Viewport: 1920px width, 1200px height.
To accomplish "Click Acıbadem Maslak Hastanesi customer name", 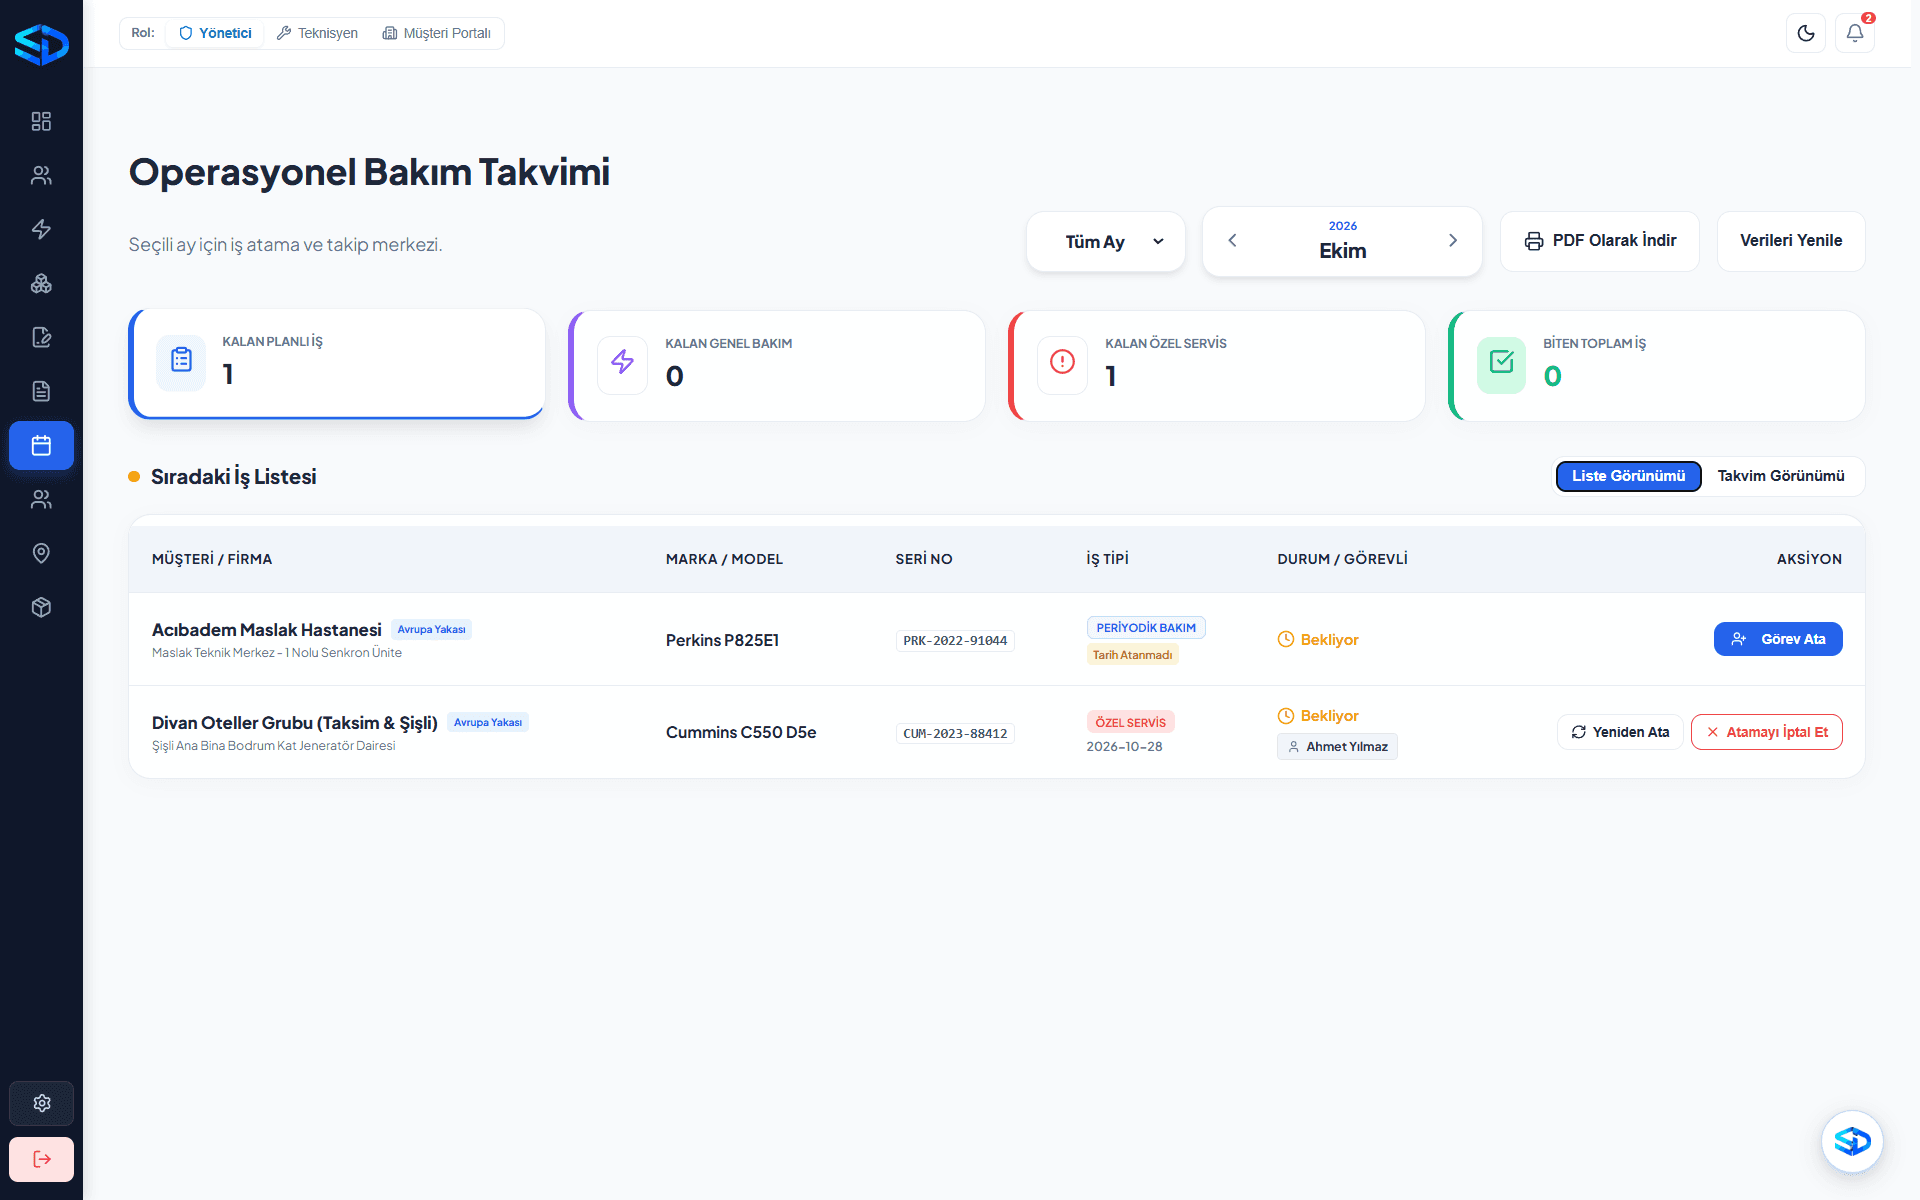I will 267,630.
